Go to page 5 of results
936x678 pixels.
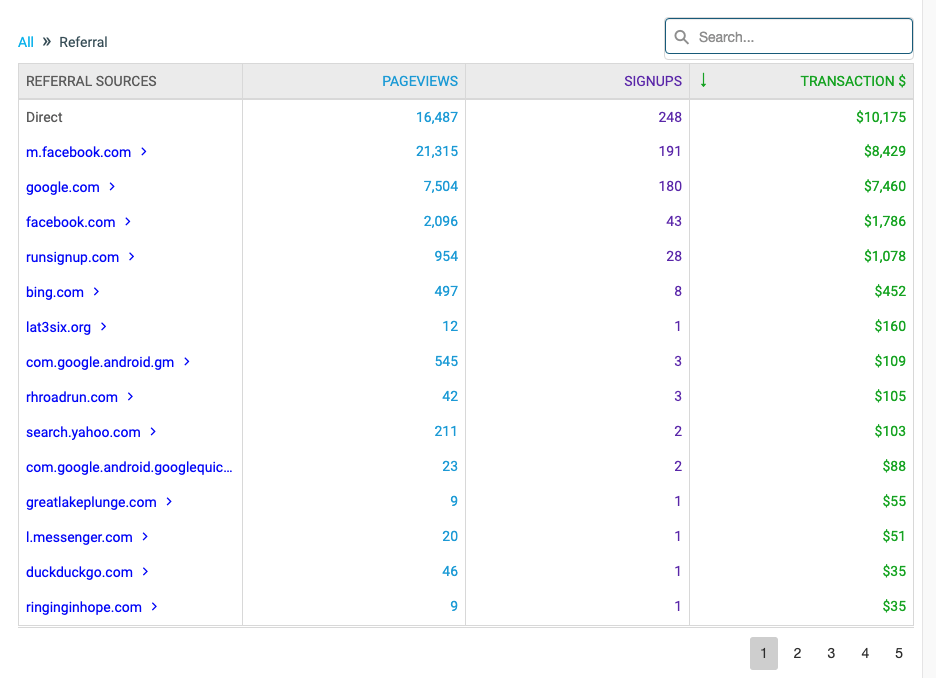coord(898,653)
